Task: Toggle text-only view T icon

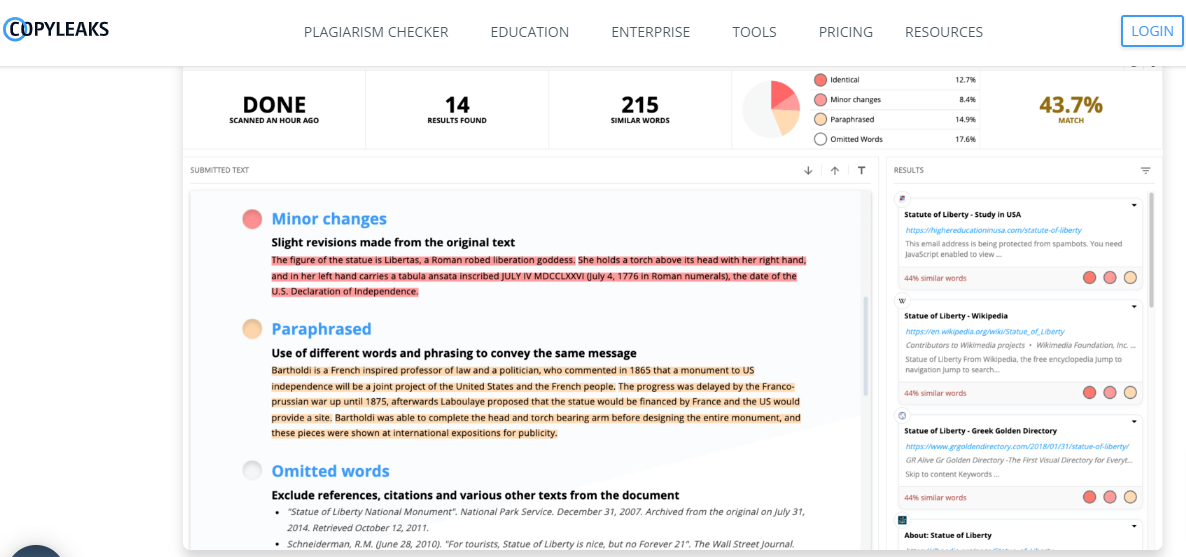Action: coord(862,170)
